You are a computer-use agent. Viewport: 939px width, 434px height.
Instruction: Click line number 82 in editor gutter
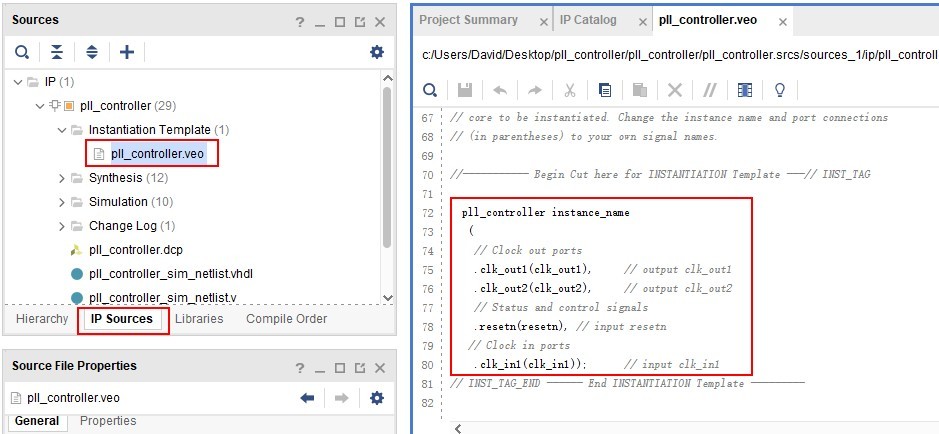[427, 403]
